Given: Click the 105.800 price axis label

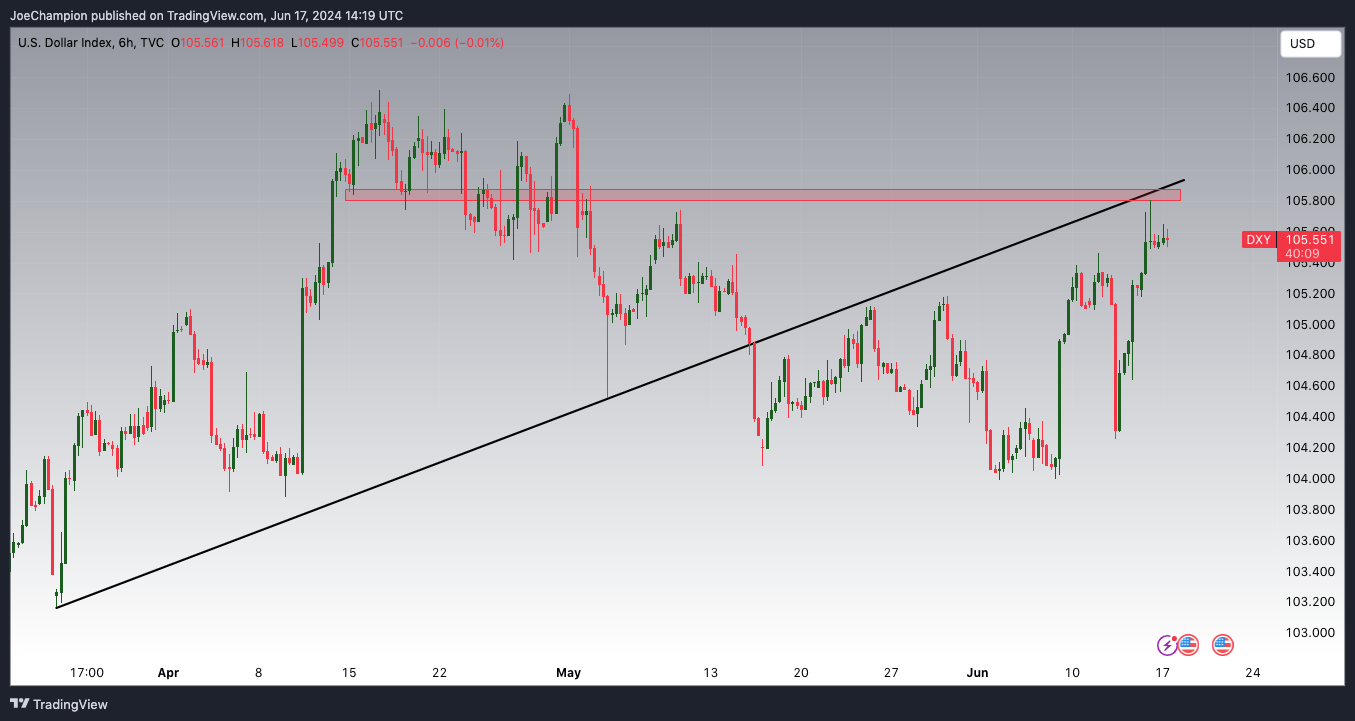Looking at the screenshot, I should tap(1310, 201).
